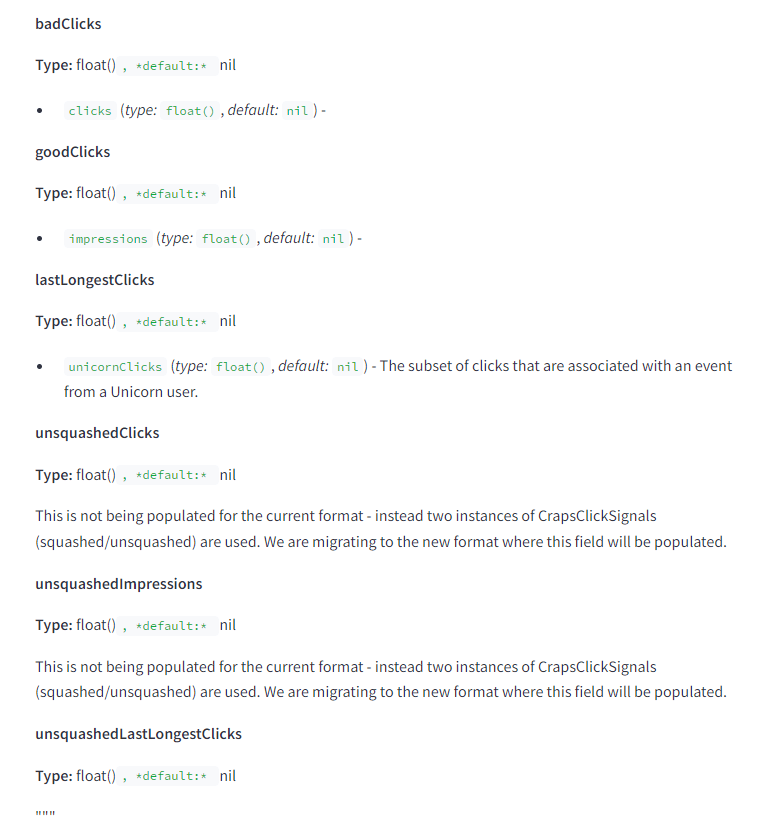This screenshot has width=778, height=827.
Task: Click float() code next to clicks
Action: coord(190,111)
